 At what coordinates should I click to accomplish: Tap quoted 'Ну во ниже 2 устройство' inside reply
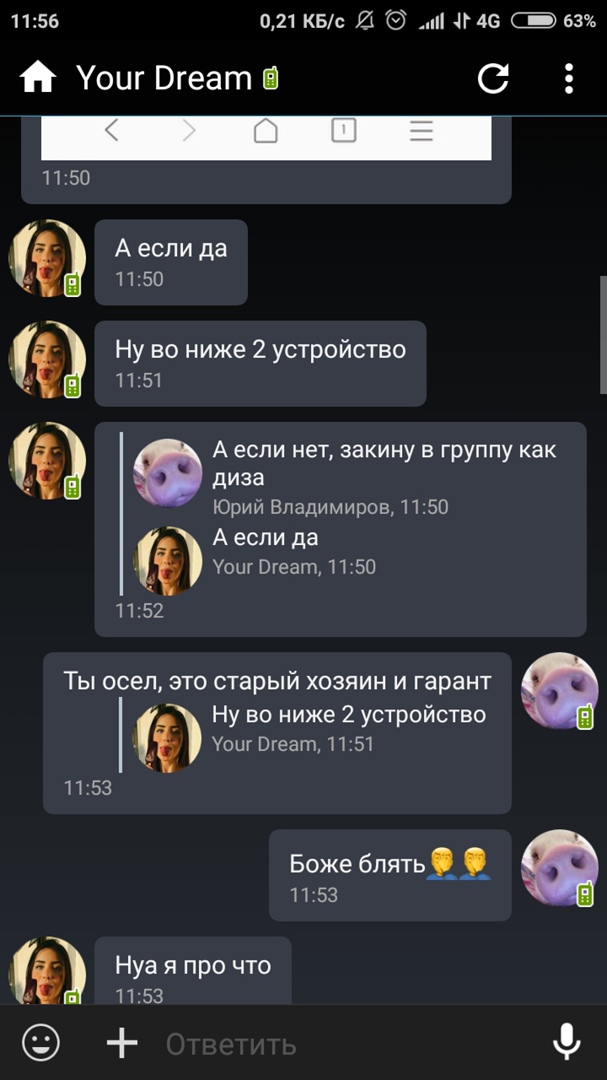pos(310,734)
